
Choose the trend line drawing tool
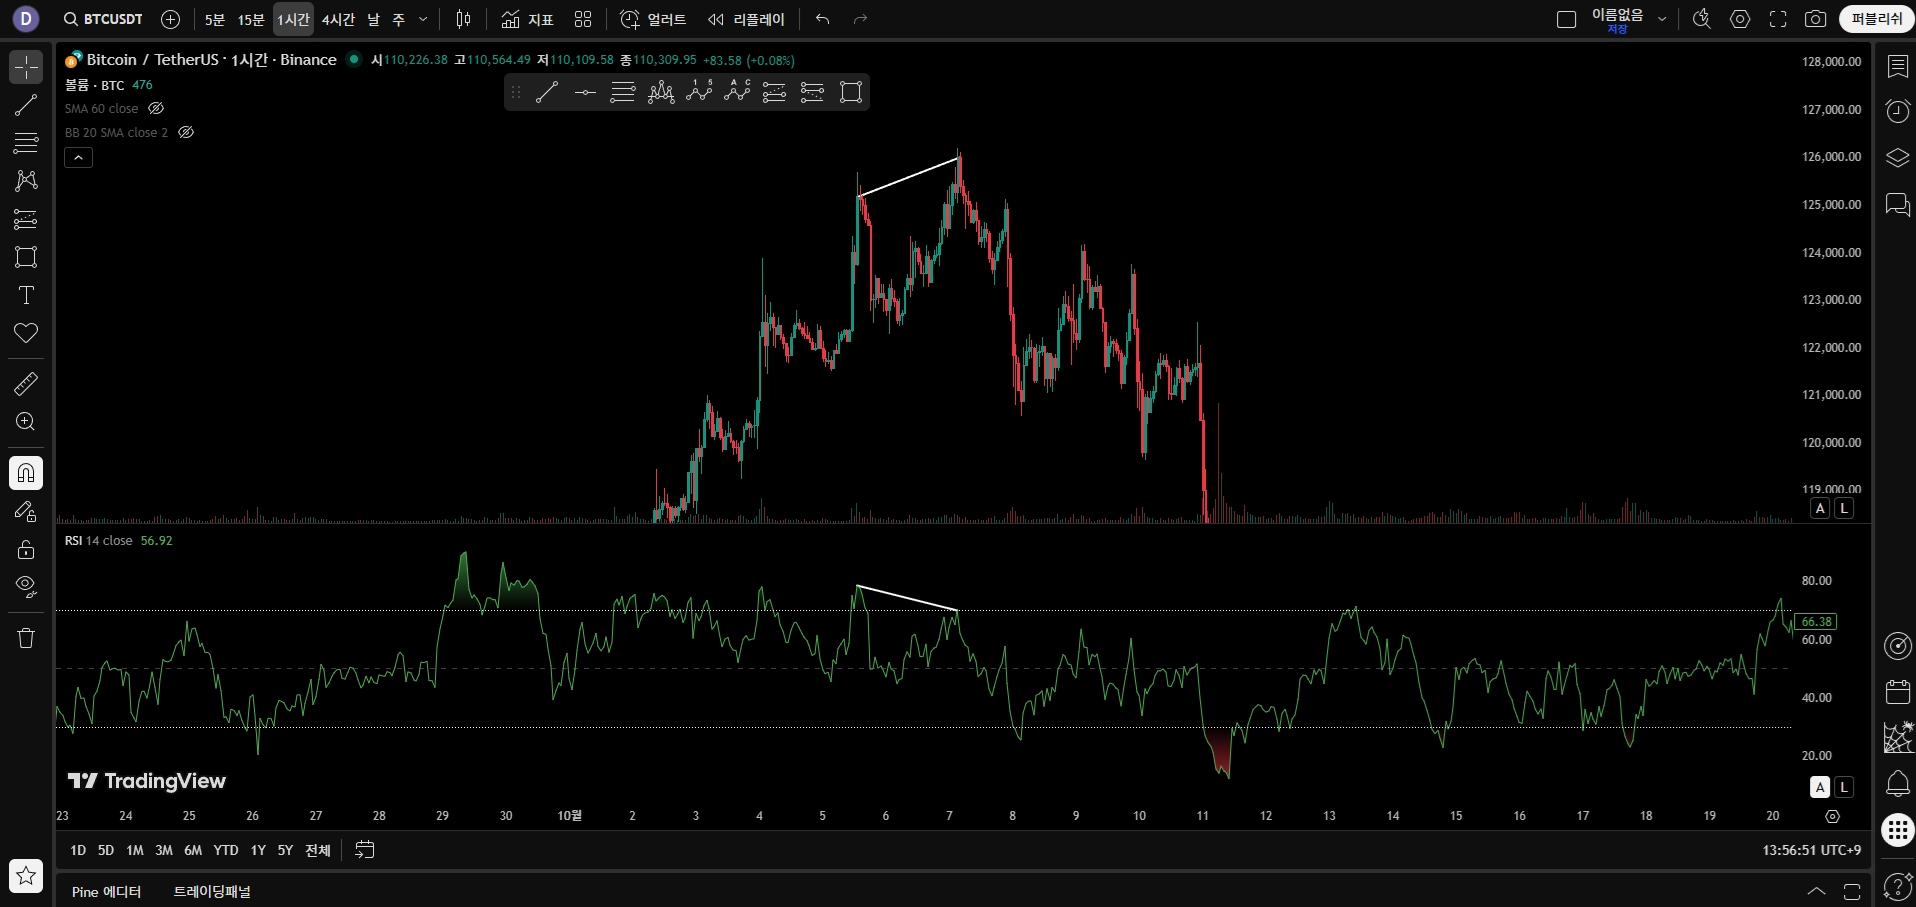26,105
